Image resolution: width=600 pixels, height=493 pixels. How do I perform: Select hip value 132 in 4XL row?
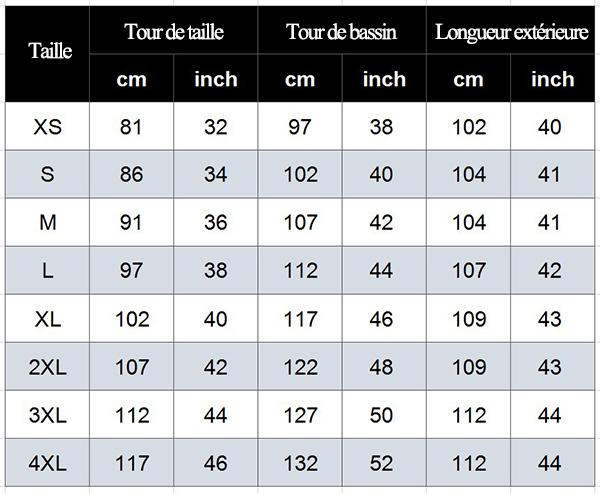pos(300,463)
